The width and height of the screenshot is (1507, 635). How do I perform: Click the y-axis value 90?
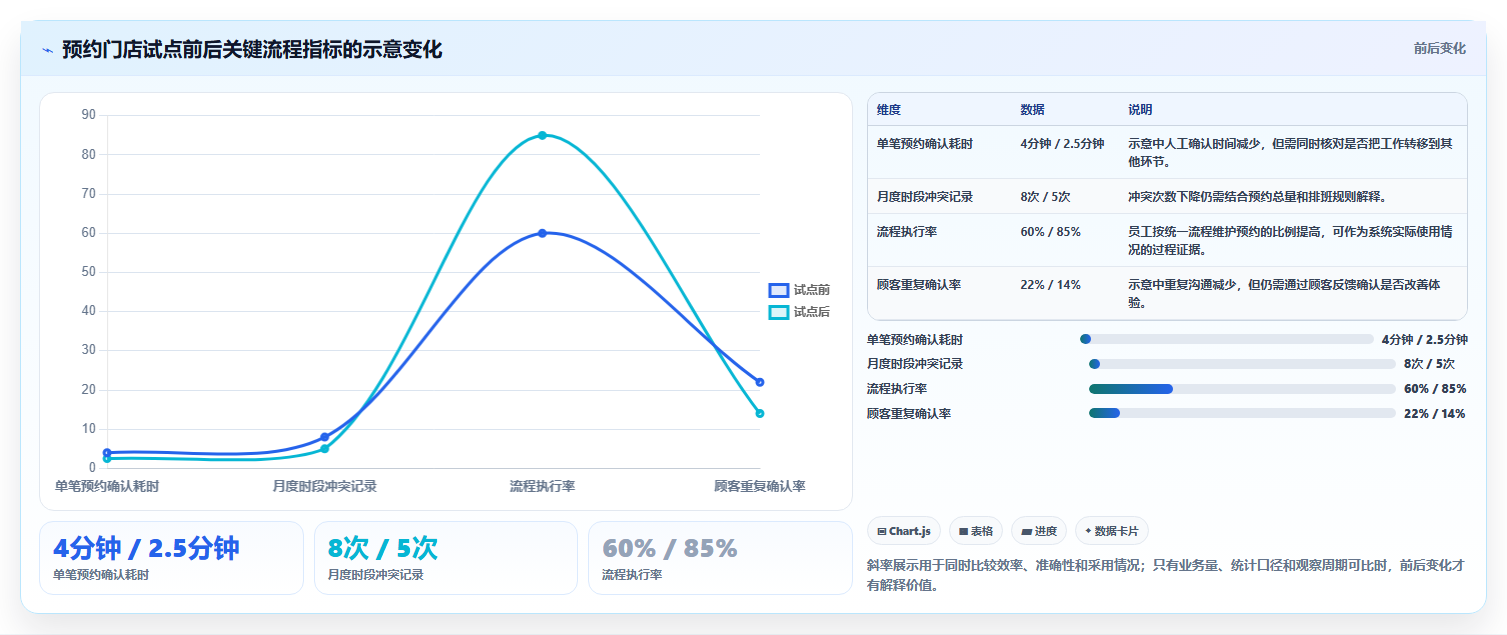coord(89,115)
